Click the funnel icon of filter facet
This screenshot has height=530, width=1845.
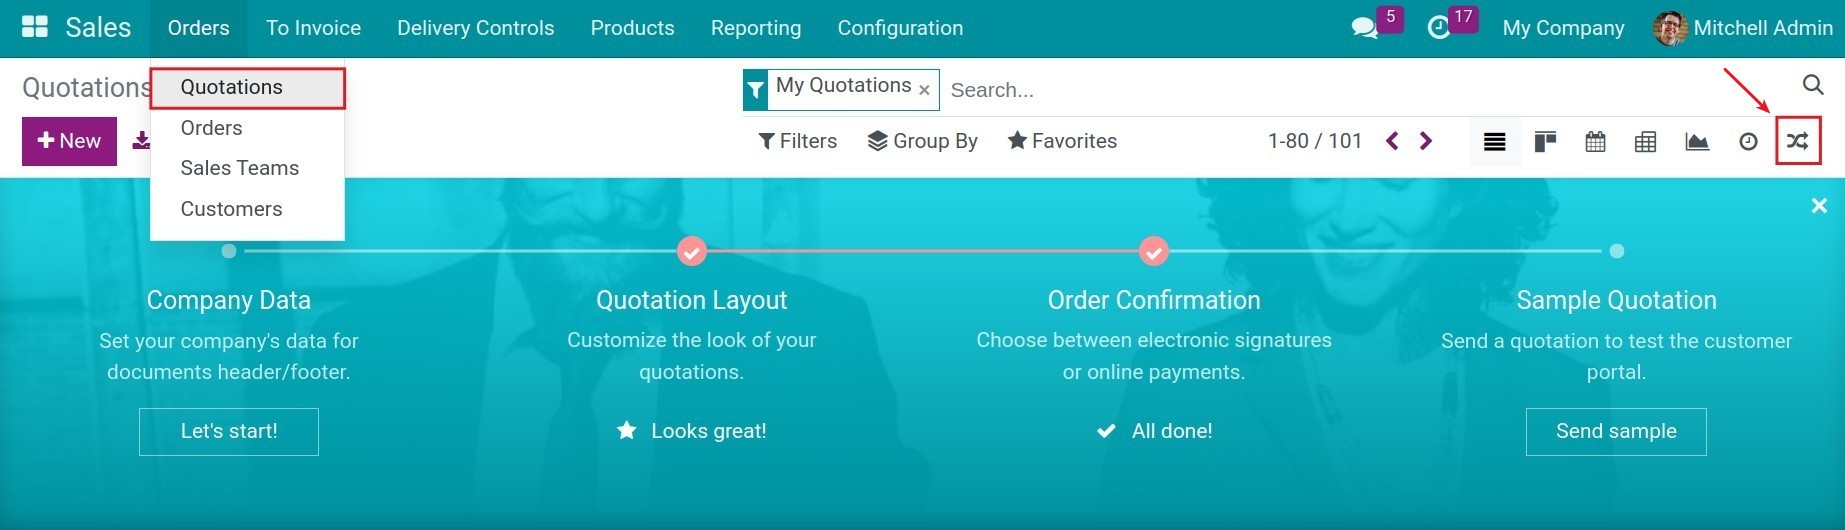(x=756, y=90)
